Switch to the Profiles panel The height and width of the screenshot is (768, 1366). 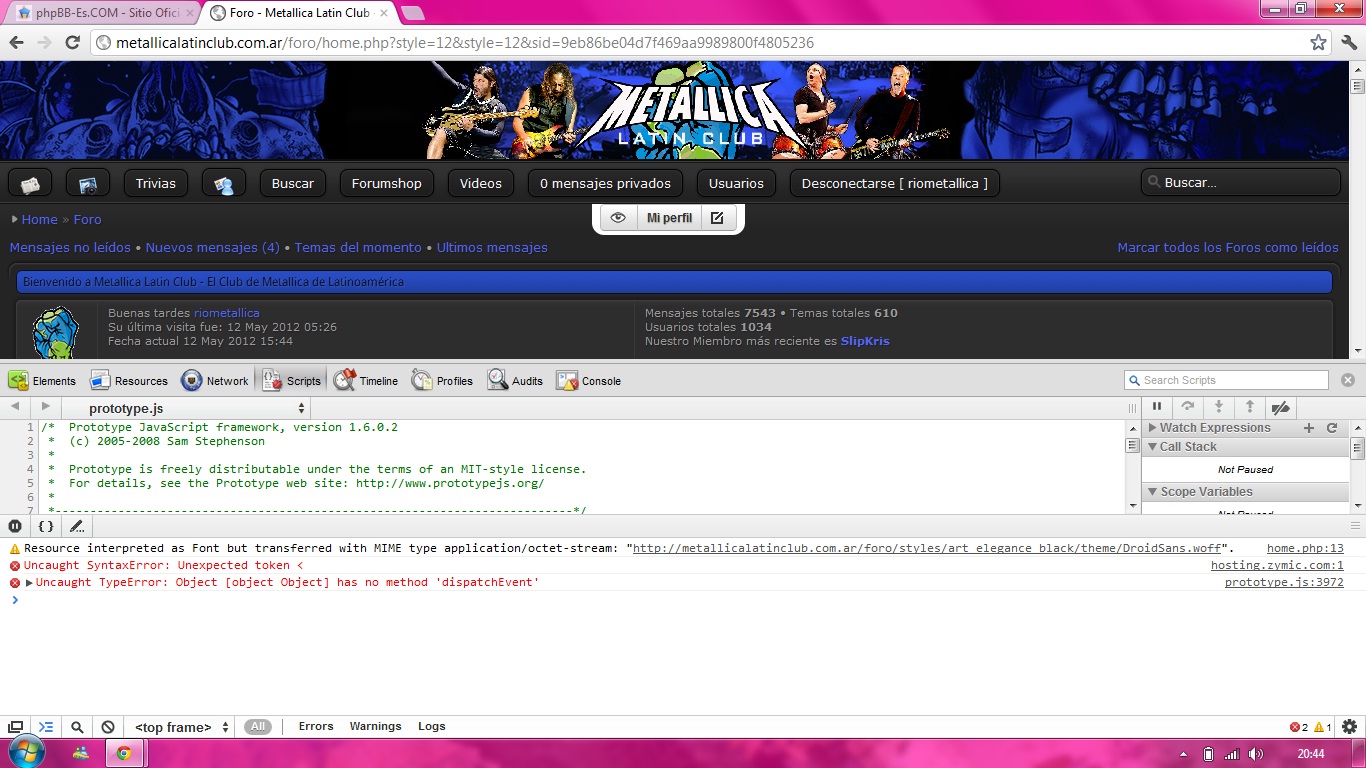click(x=442, y=380)
